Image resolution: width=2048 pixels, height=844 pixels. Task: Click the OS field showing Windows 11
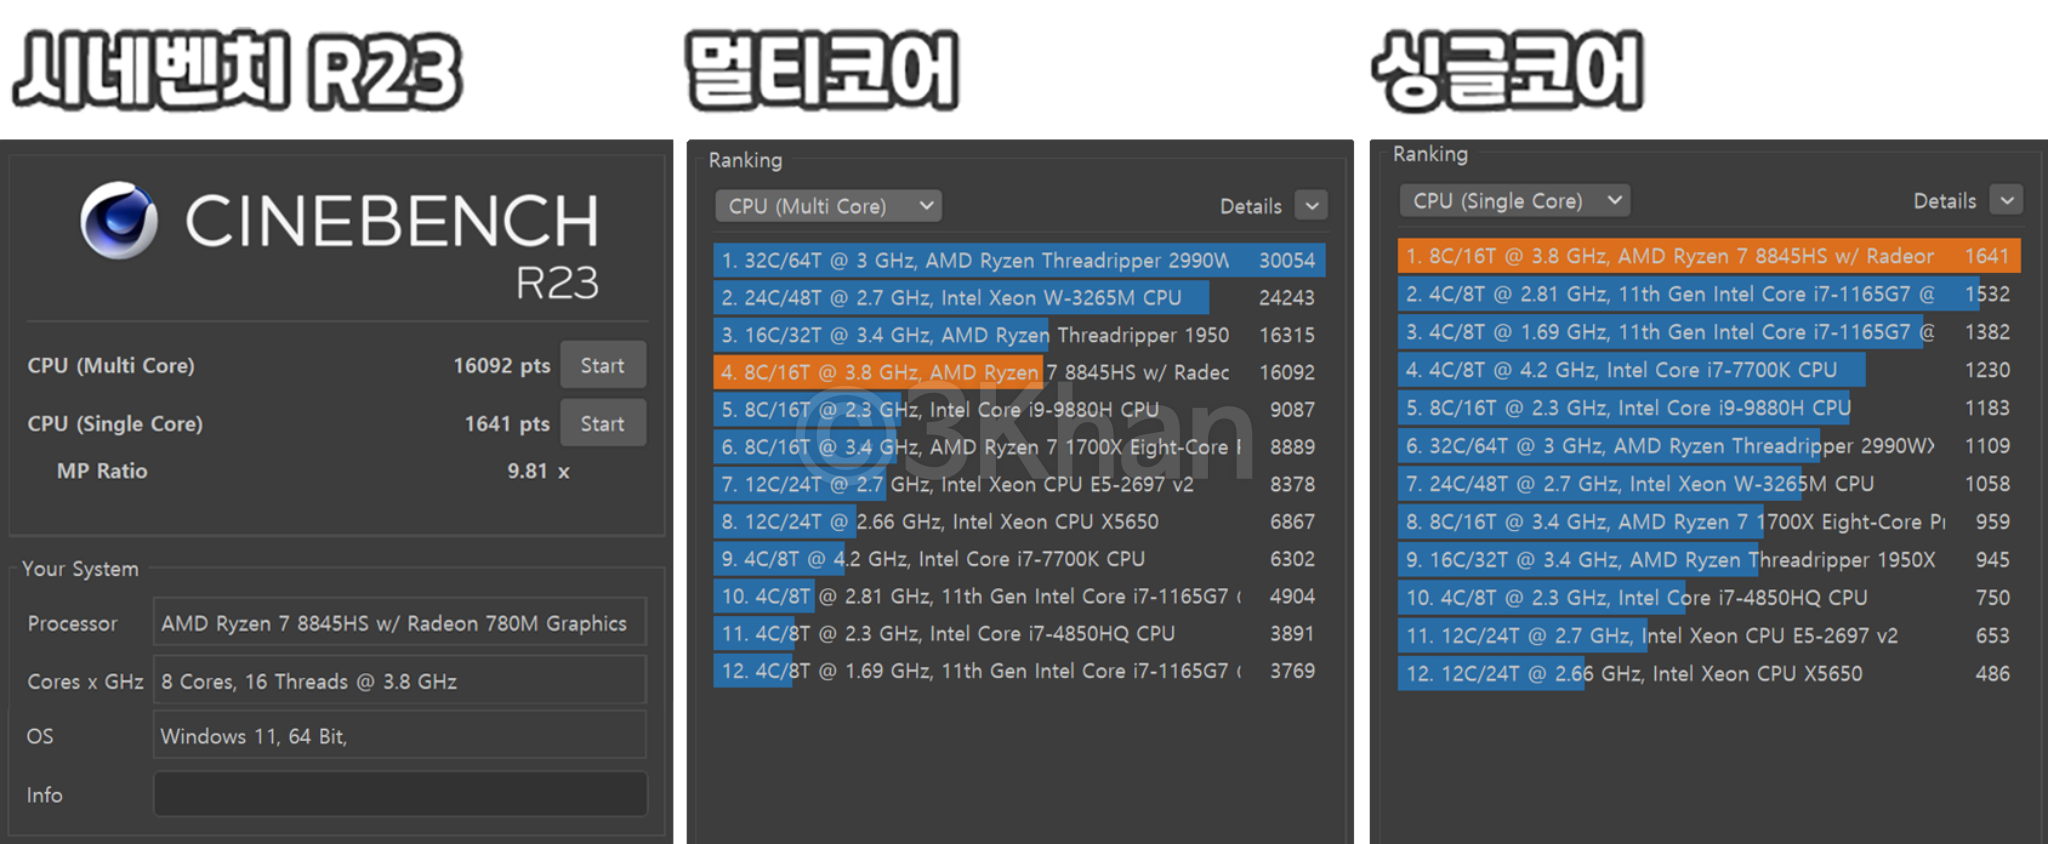(399, 736)
